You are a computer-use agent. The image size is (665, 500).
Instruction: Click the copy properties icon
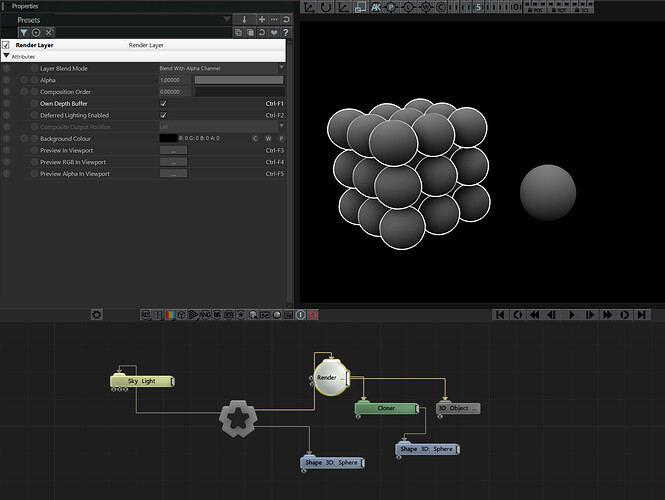(x=238, y=32)
